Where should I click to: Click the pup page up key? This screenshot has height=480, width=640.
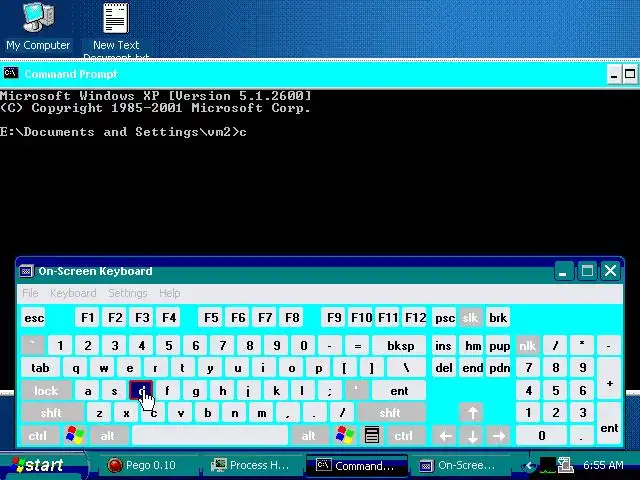click(x=499, y=346)
